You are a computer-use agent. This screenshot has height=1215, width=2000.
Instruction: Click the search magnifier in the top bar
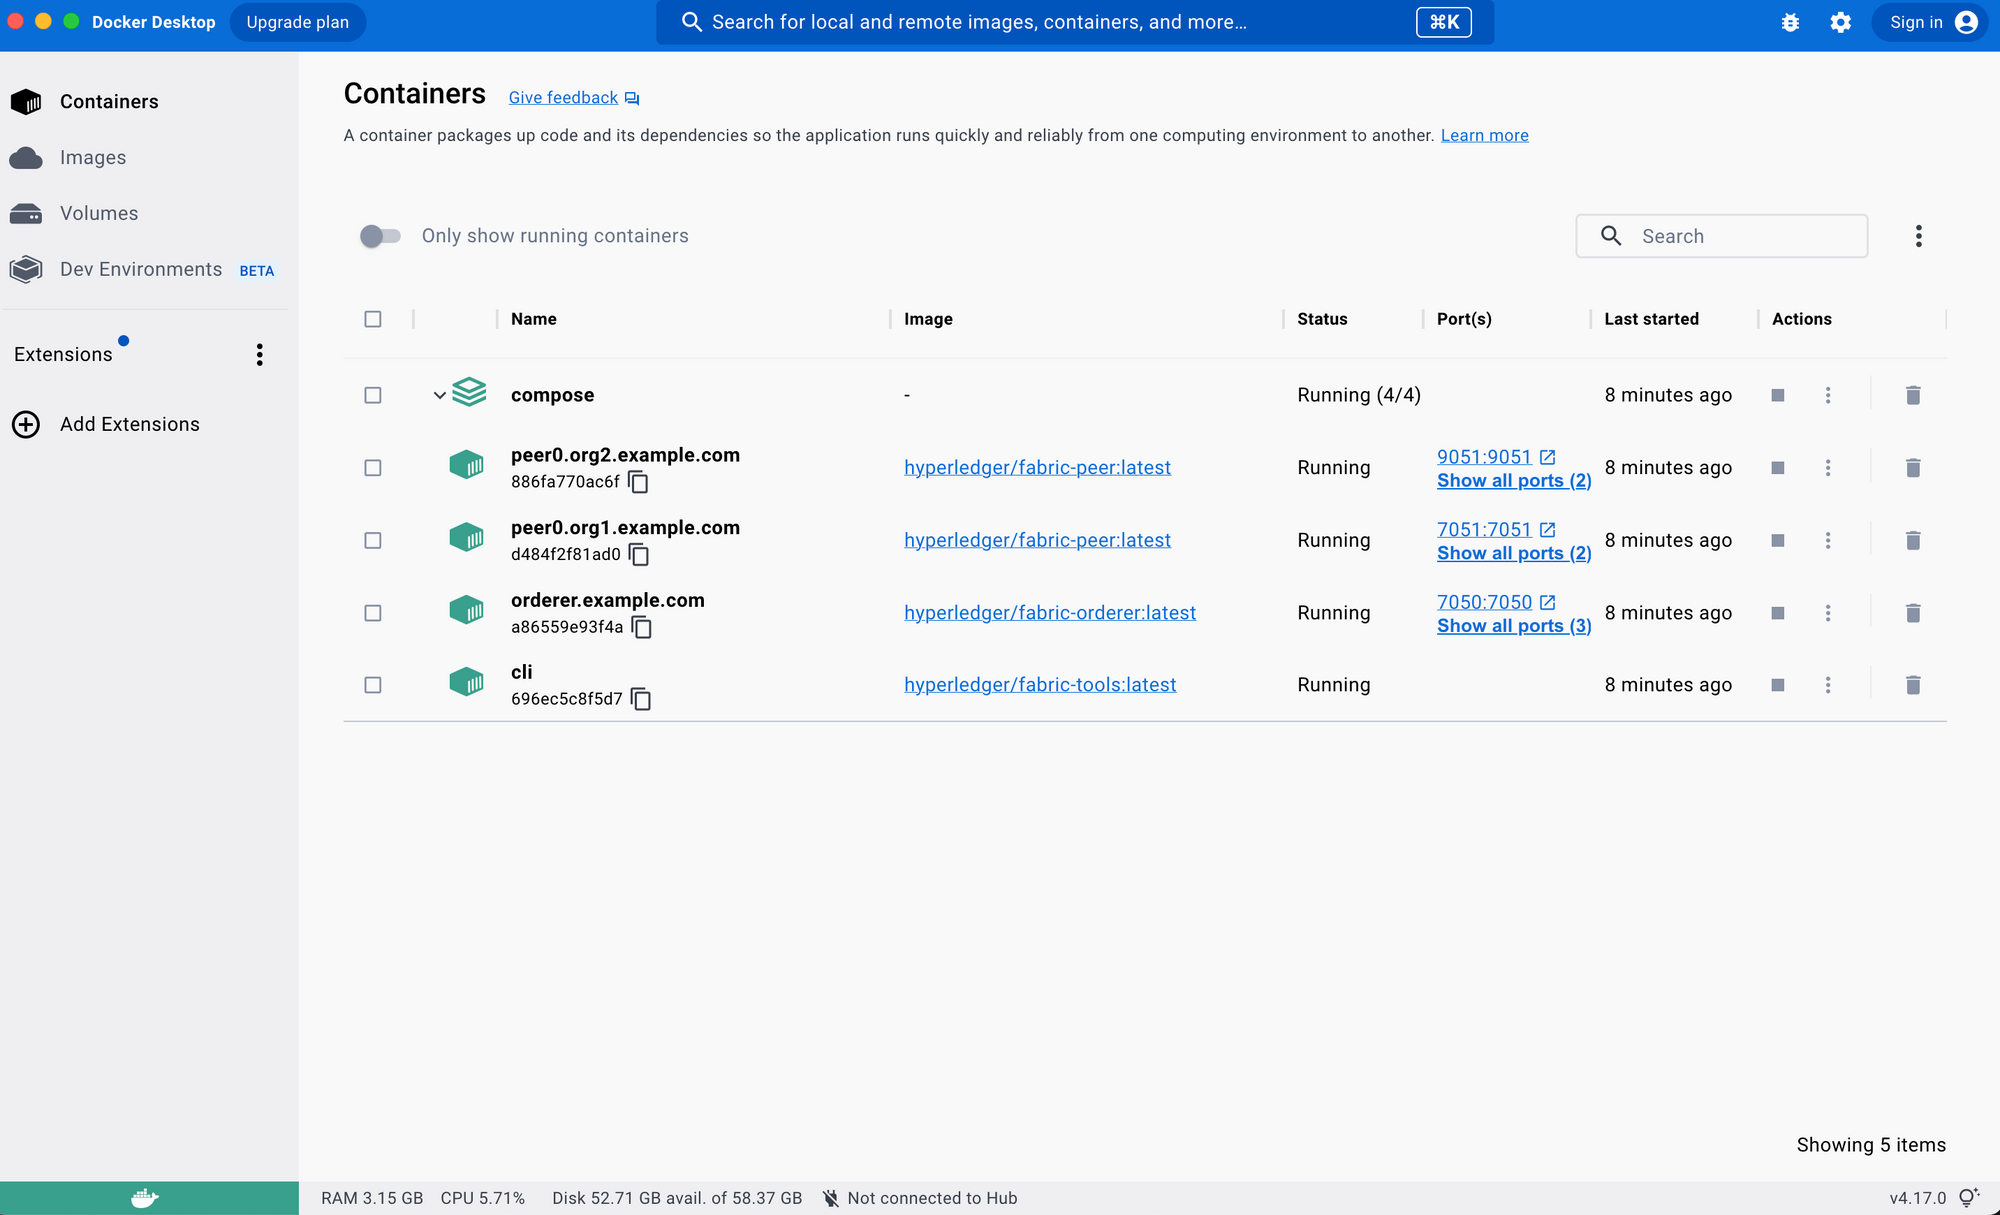pyautogui.click(x=691, y=22)
